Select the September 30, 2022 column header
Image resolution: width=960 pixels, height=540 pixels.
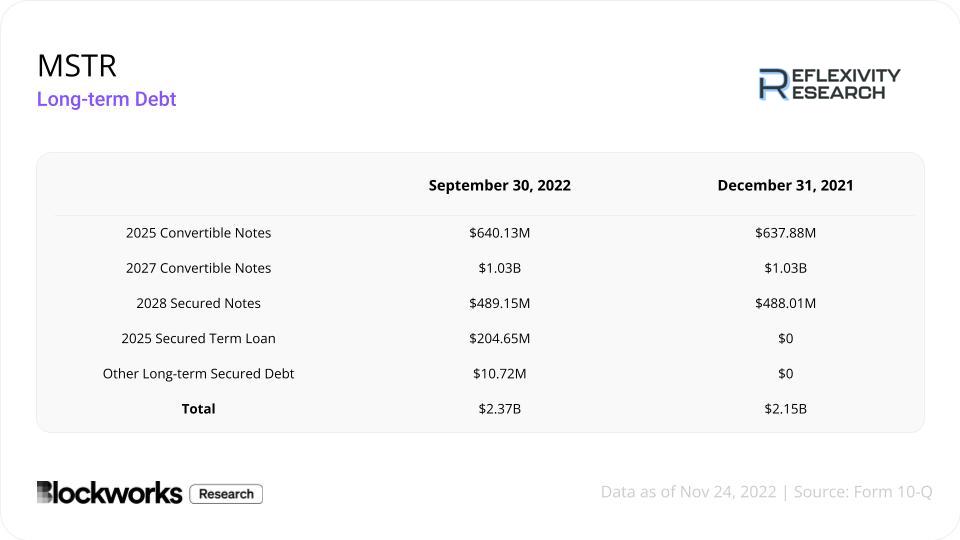tap(499, 185)
